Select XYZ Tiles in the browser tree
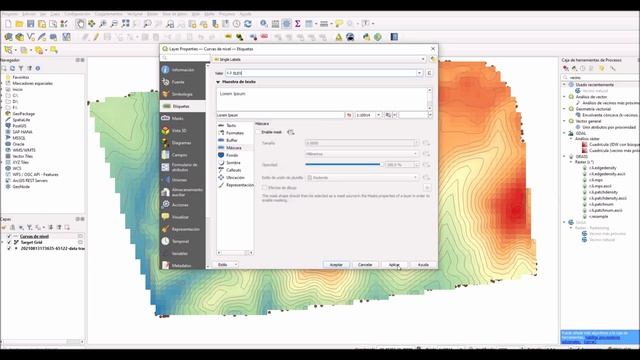The width and height of the screenshot is (640, 360). (x=20, y=162)
